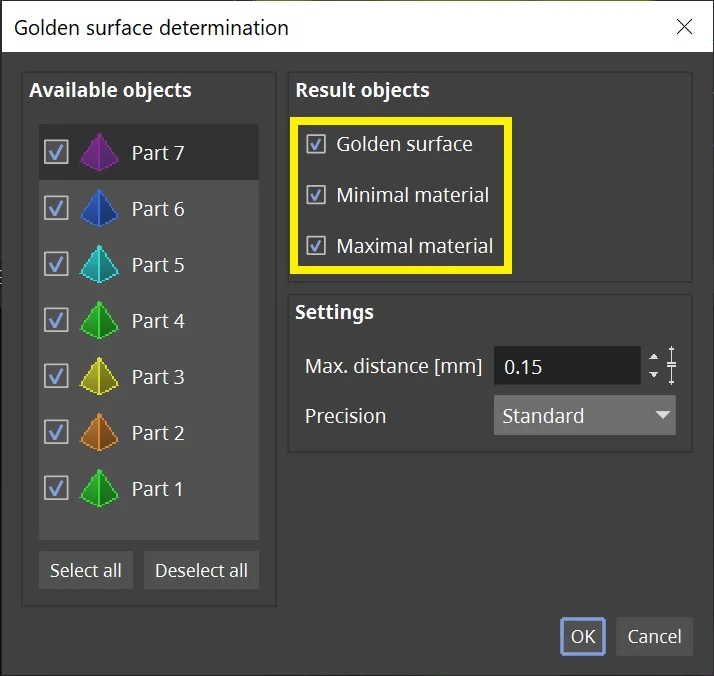714x676 pixels.
Task: Disable the Maximal material checkbox
Action: point(316,246)
